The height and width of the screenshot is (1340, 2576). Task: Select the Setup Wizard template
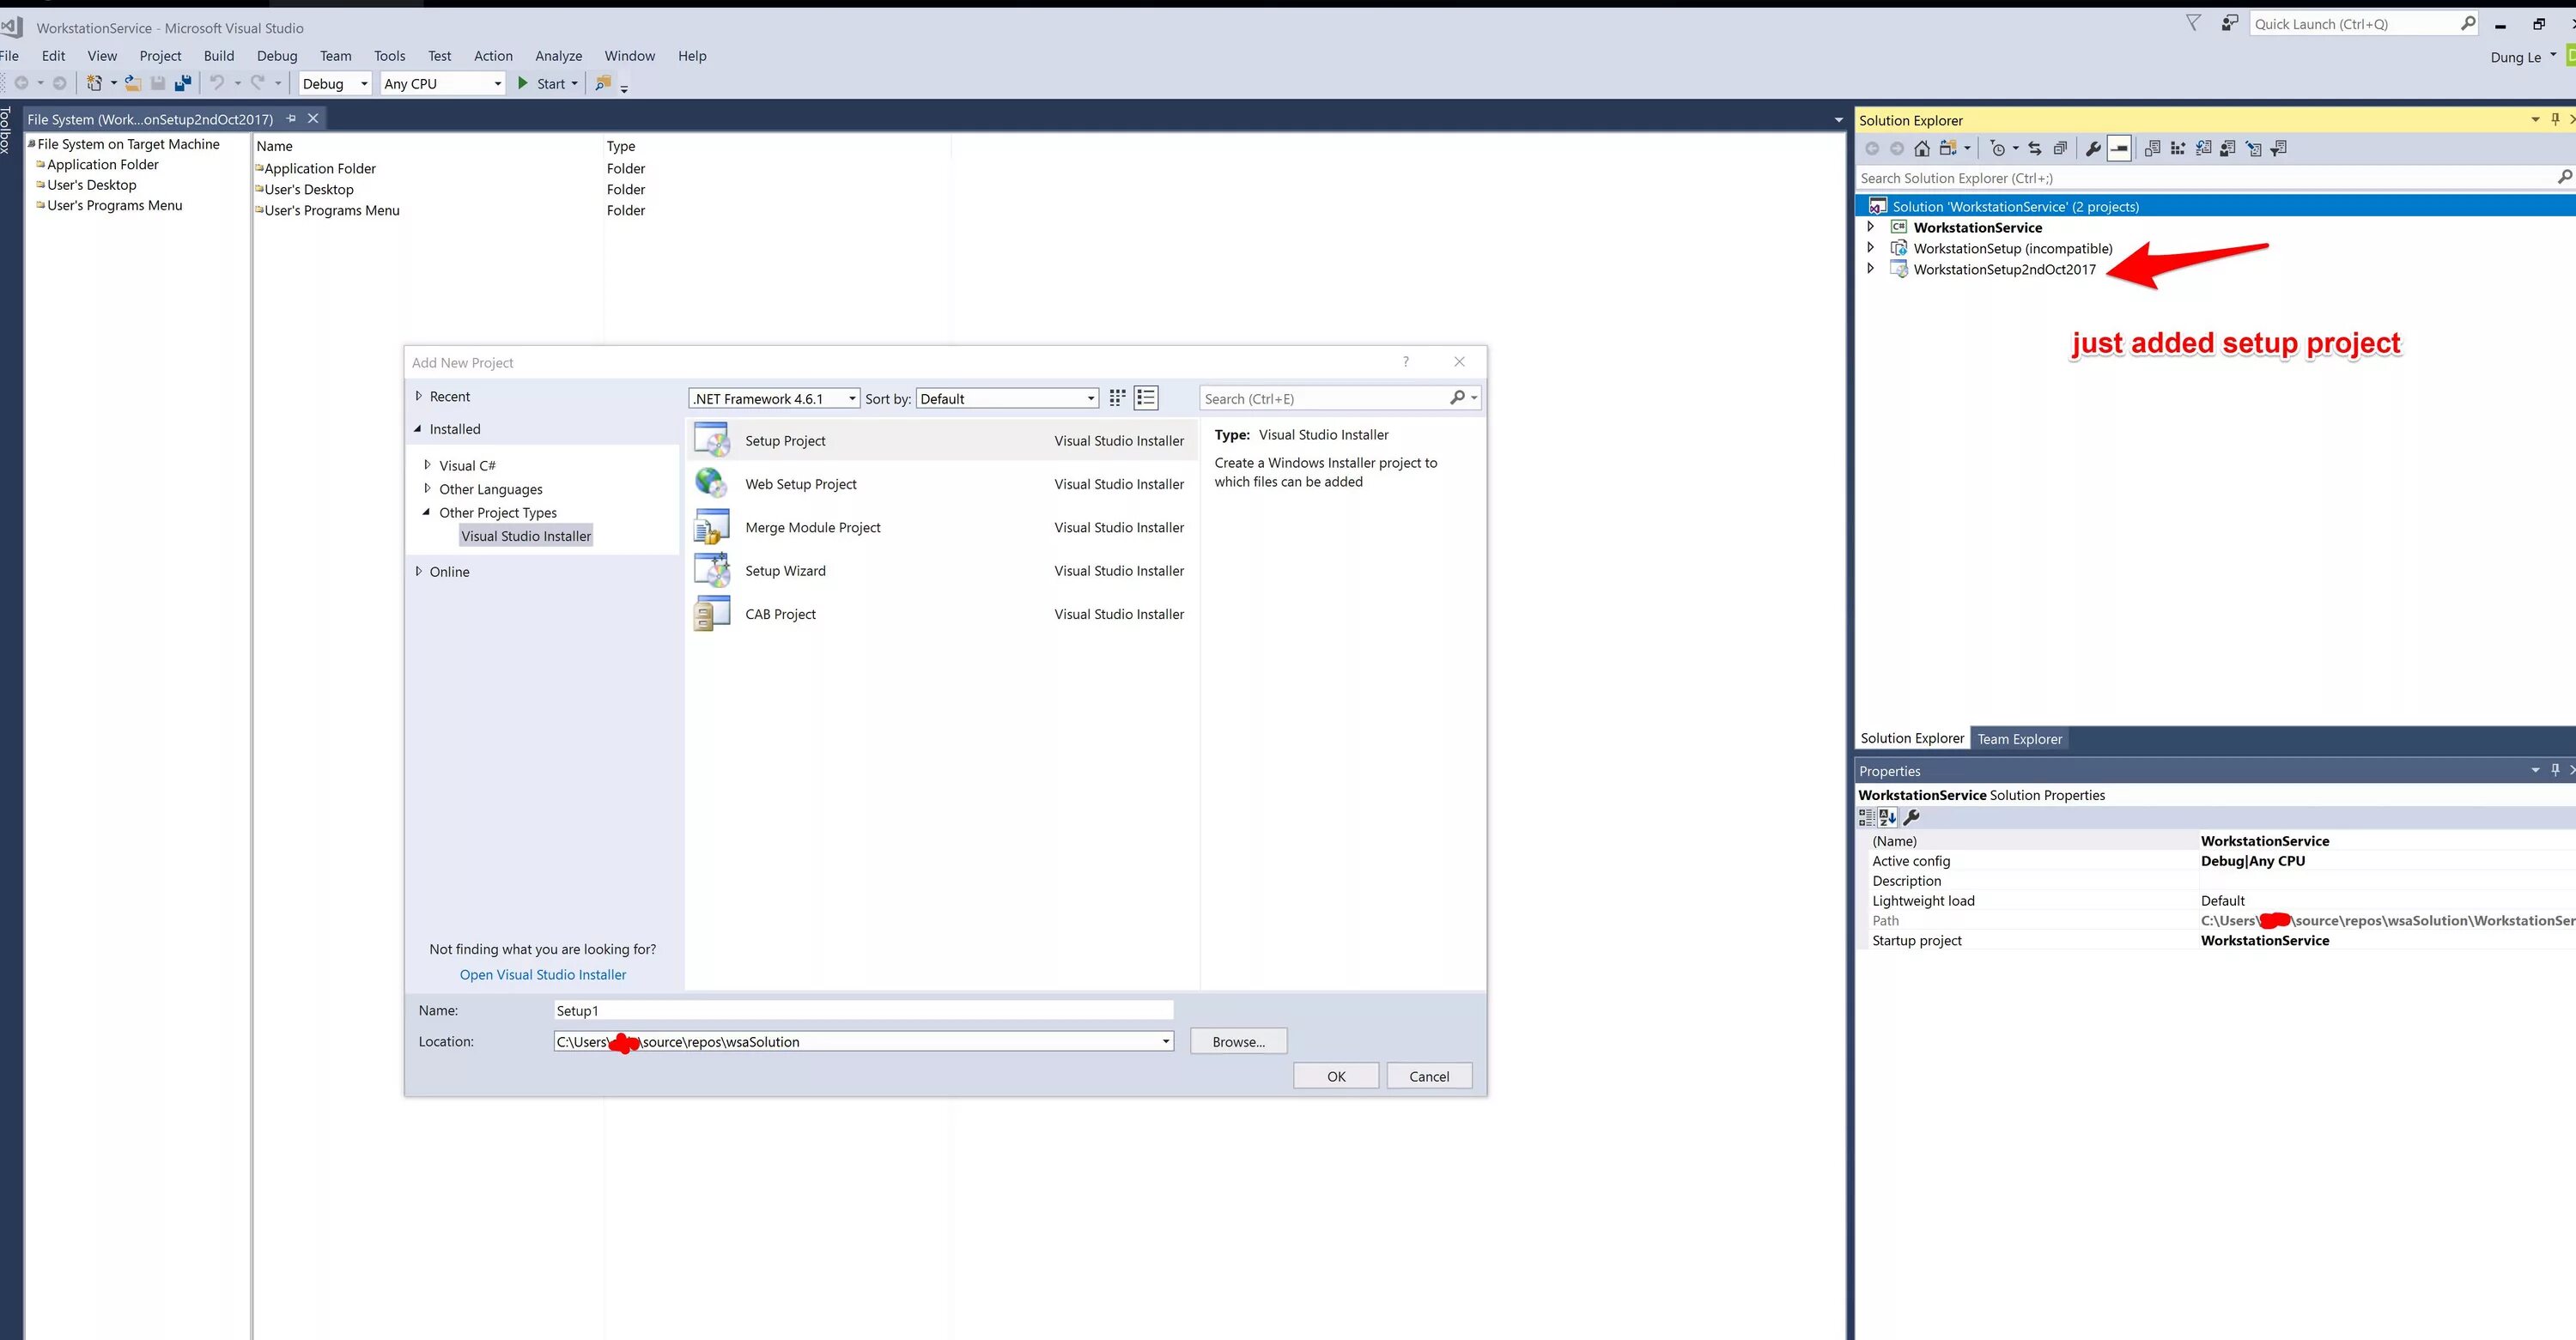pyautogui.click(x=785, y=571)
